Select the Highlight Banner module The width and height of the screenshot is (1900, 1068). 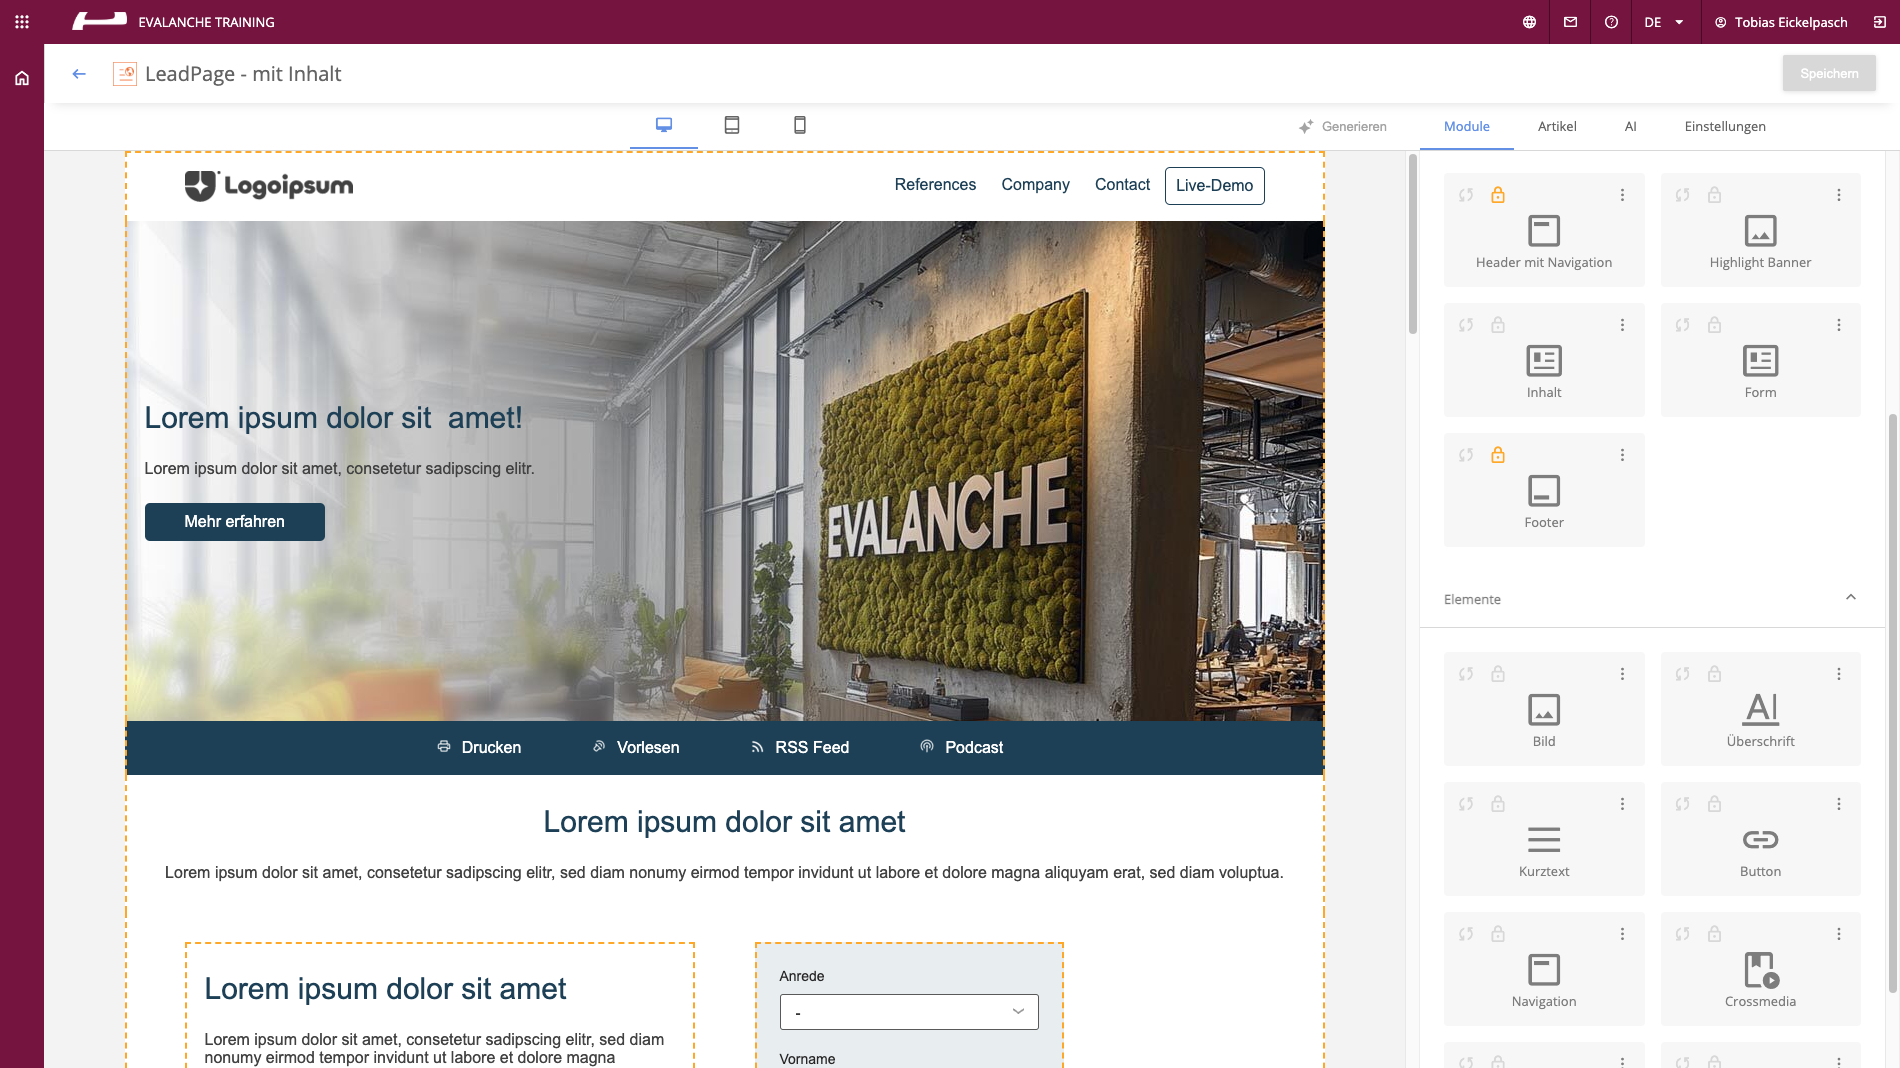tap(1760, 230)
